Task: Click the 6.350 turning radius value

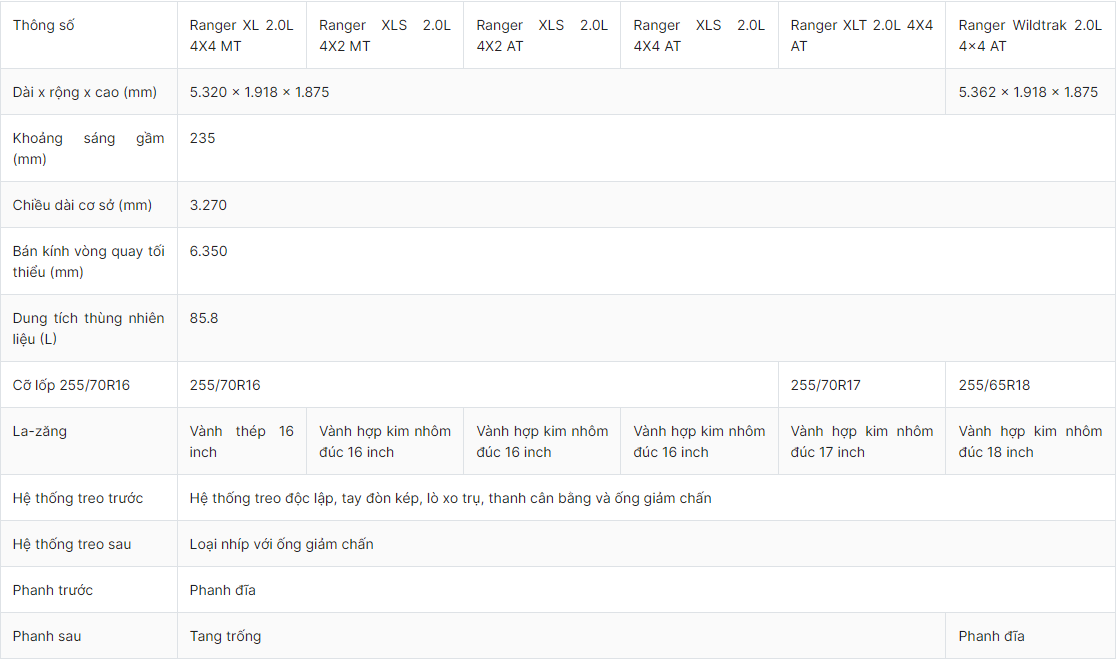Action: pyautogui.click(x=208, y=251)
